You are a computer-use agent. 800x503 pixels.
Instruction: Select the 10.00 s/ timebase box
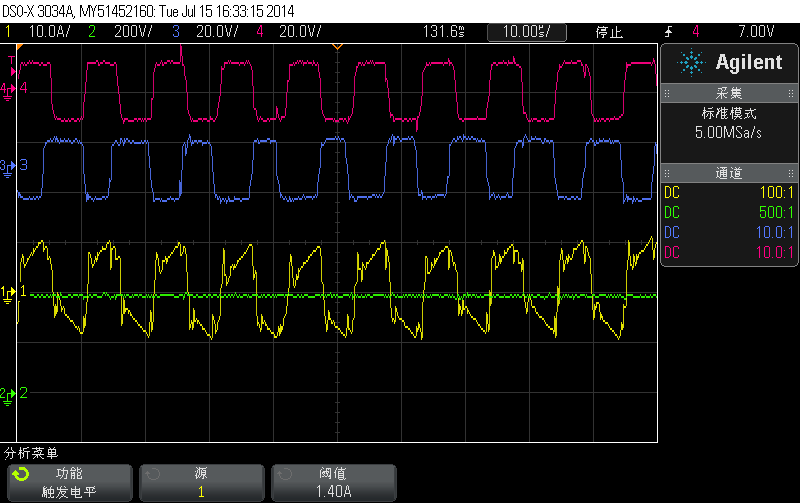pyautogui.click(x=527, y=32)
